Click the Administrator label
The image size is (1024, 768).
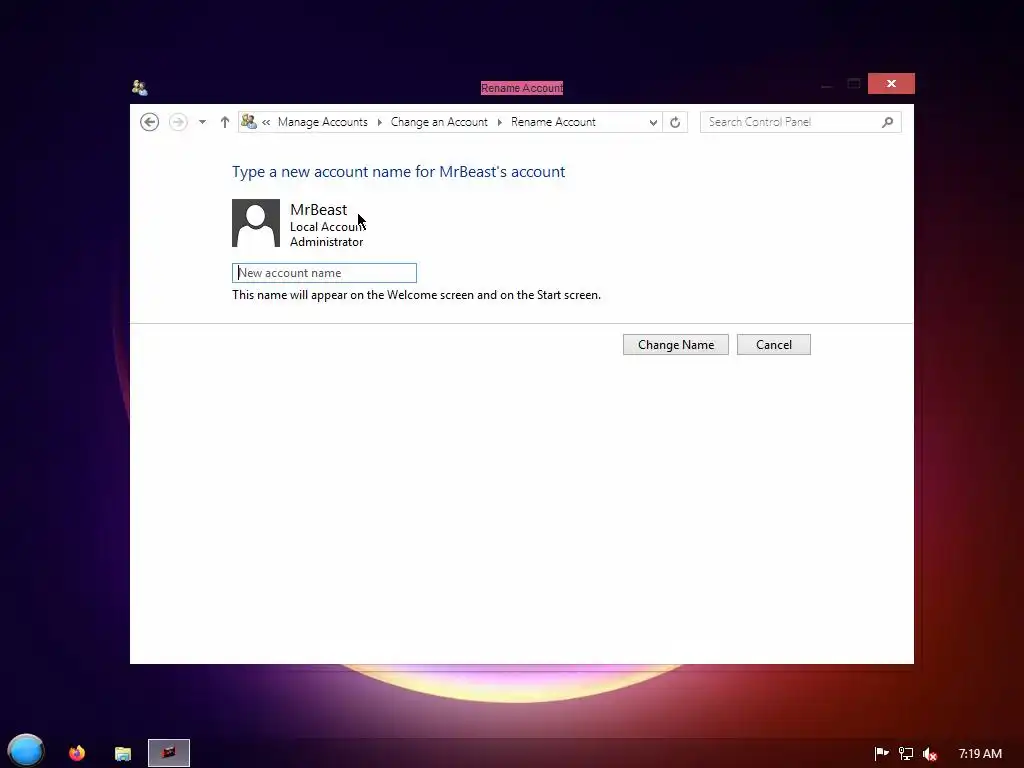click(x=327, y=242)
